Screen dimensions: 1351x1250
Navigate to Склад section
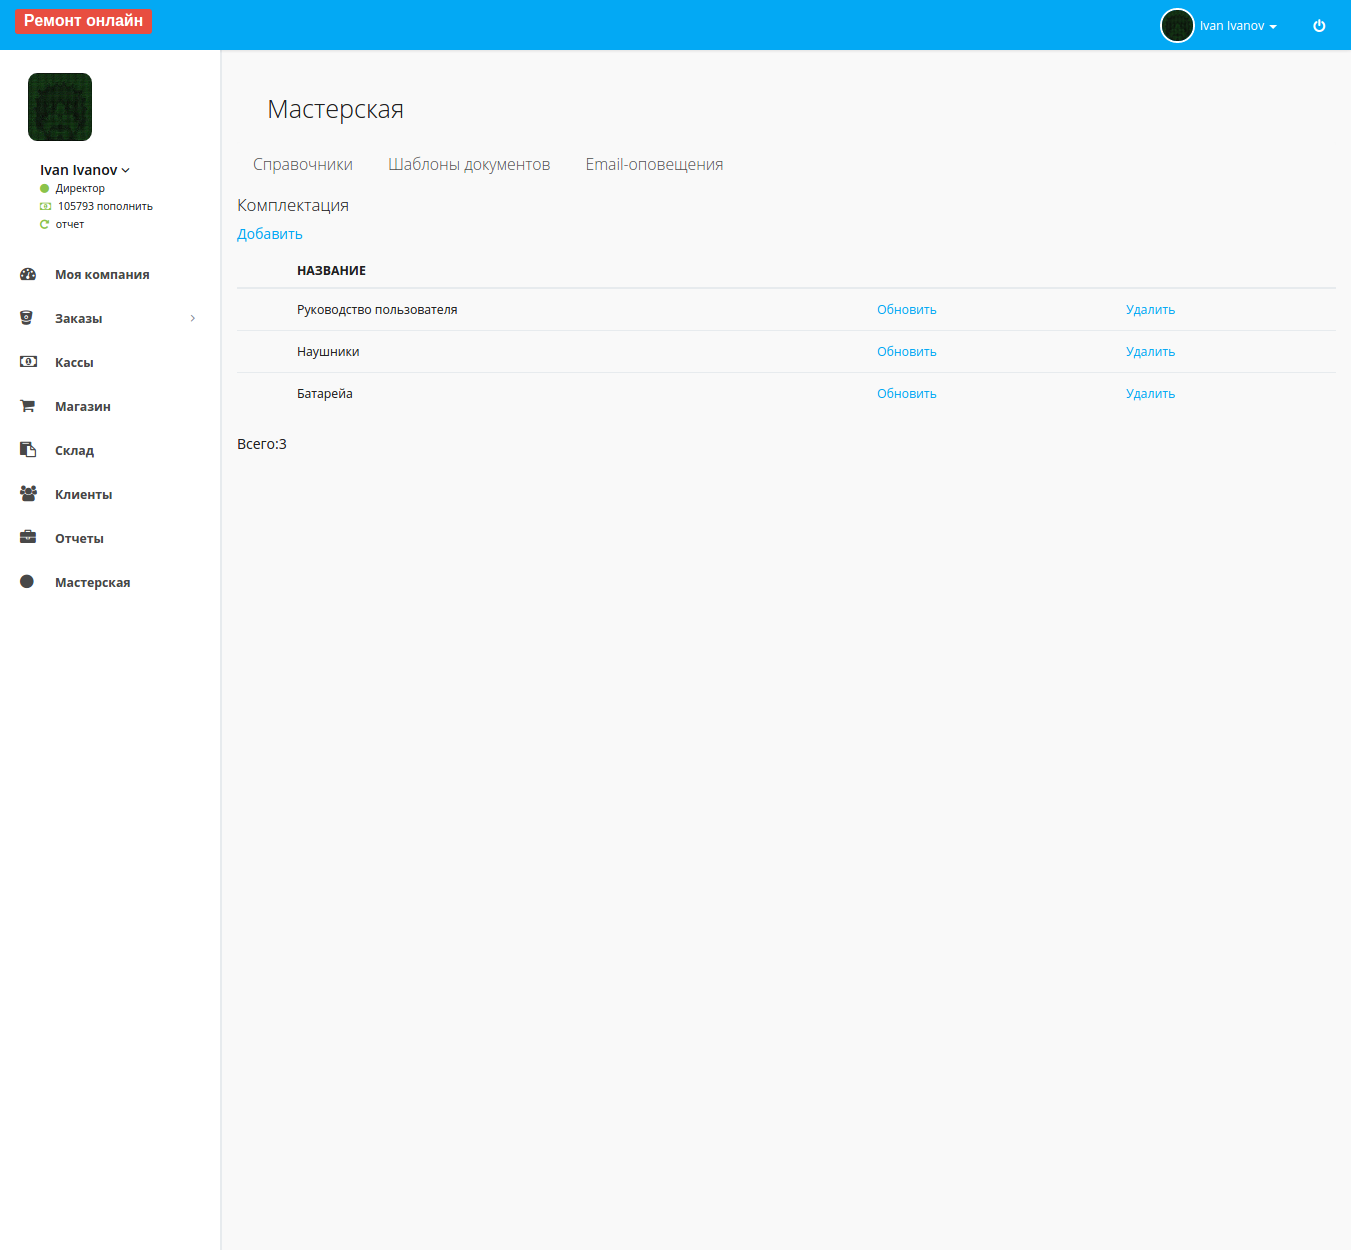coord(75,451)
